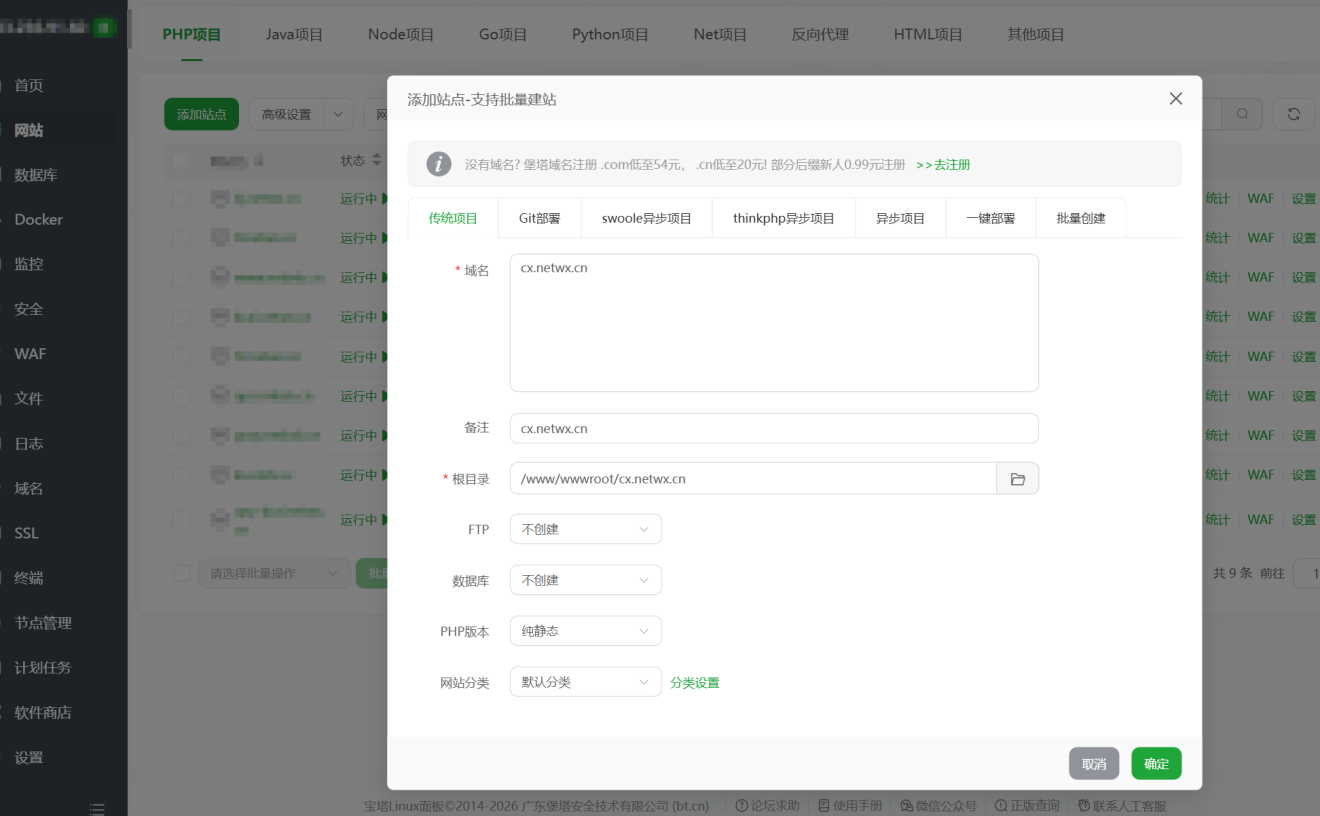This screenshot has height=816, width=1320.
Task: Click the sidebar collapse icon at bottom
Action: coord(97,807)
